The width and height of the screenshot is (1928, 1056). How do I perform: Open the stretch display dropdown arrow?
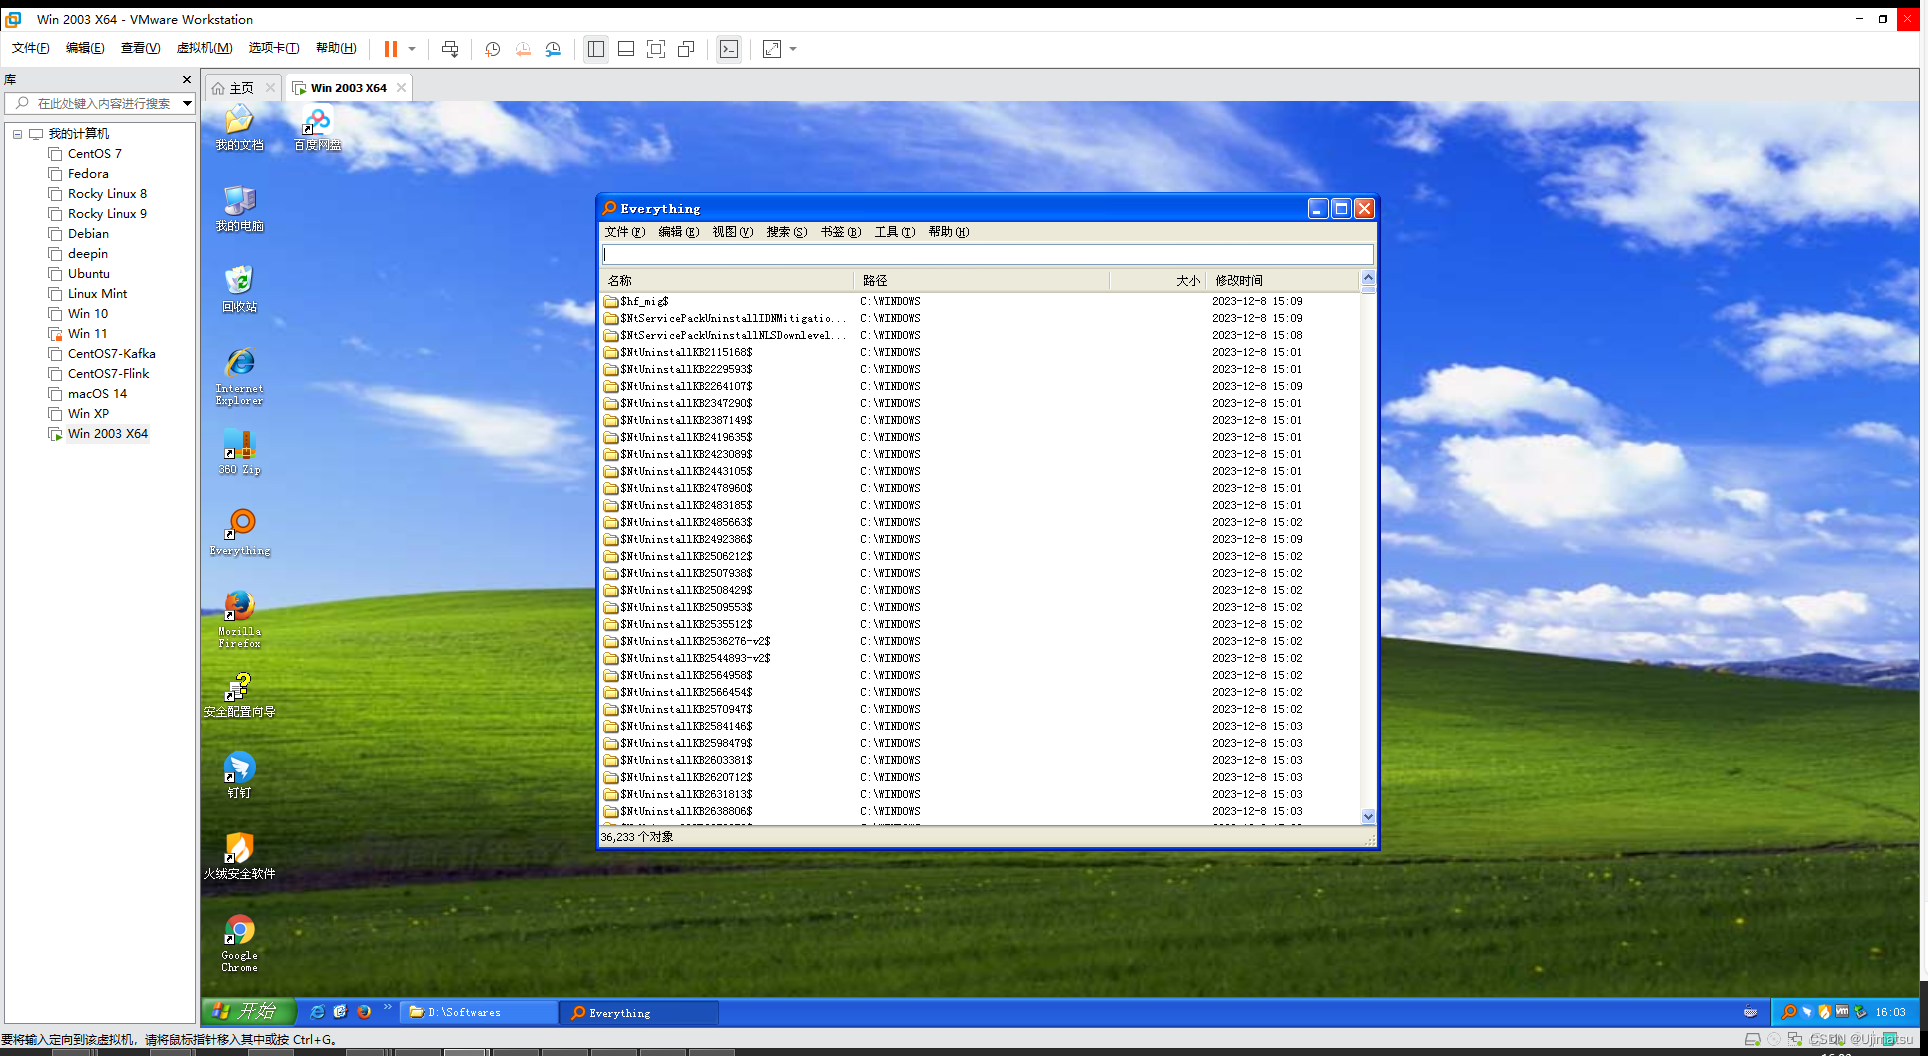click(793, 49)
